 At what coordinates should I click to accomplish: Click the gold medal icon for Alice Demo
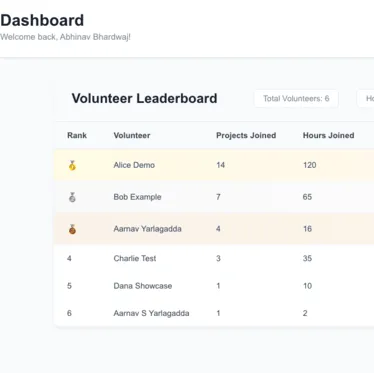72,165
